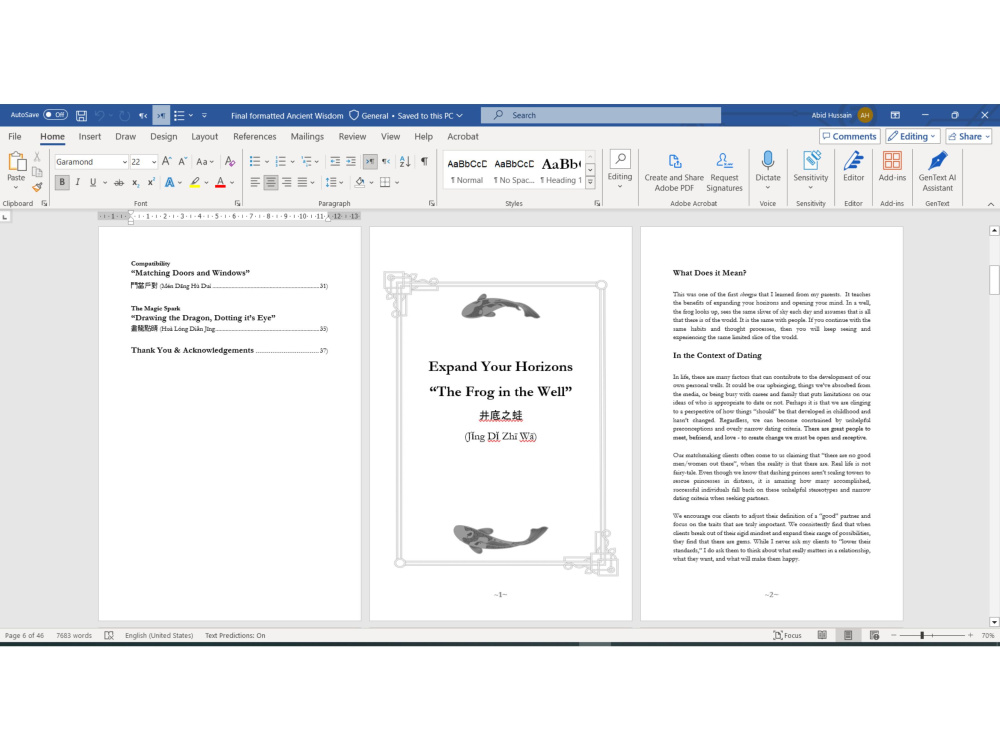Image resolution: width=1000 pixels, height=750 pixels.
Task: Click the Cut scissors icon
Action: (37, 157)
